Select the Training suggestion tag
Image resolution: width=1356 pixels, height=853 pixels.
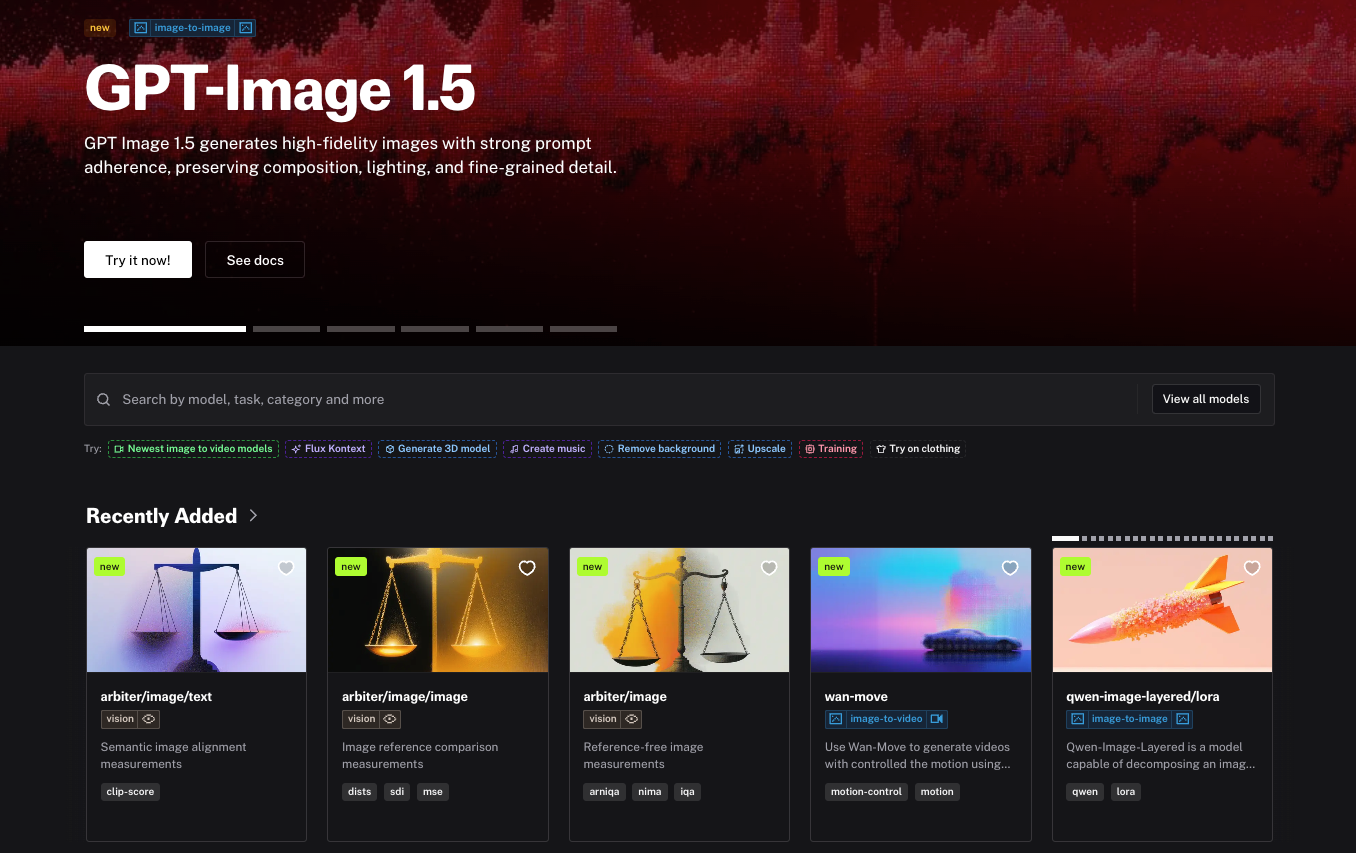coord(830,449)
